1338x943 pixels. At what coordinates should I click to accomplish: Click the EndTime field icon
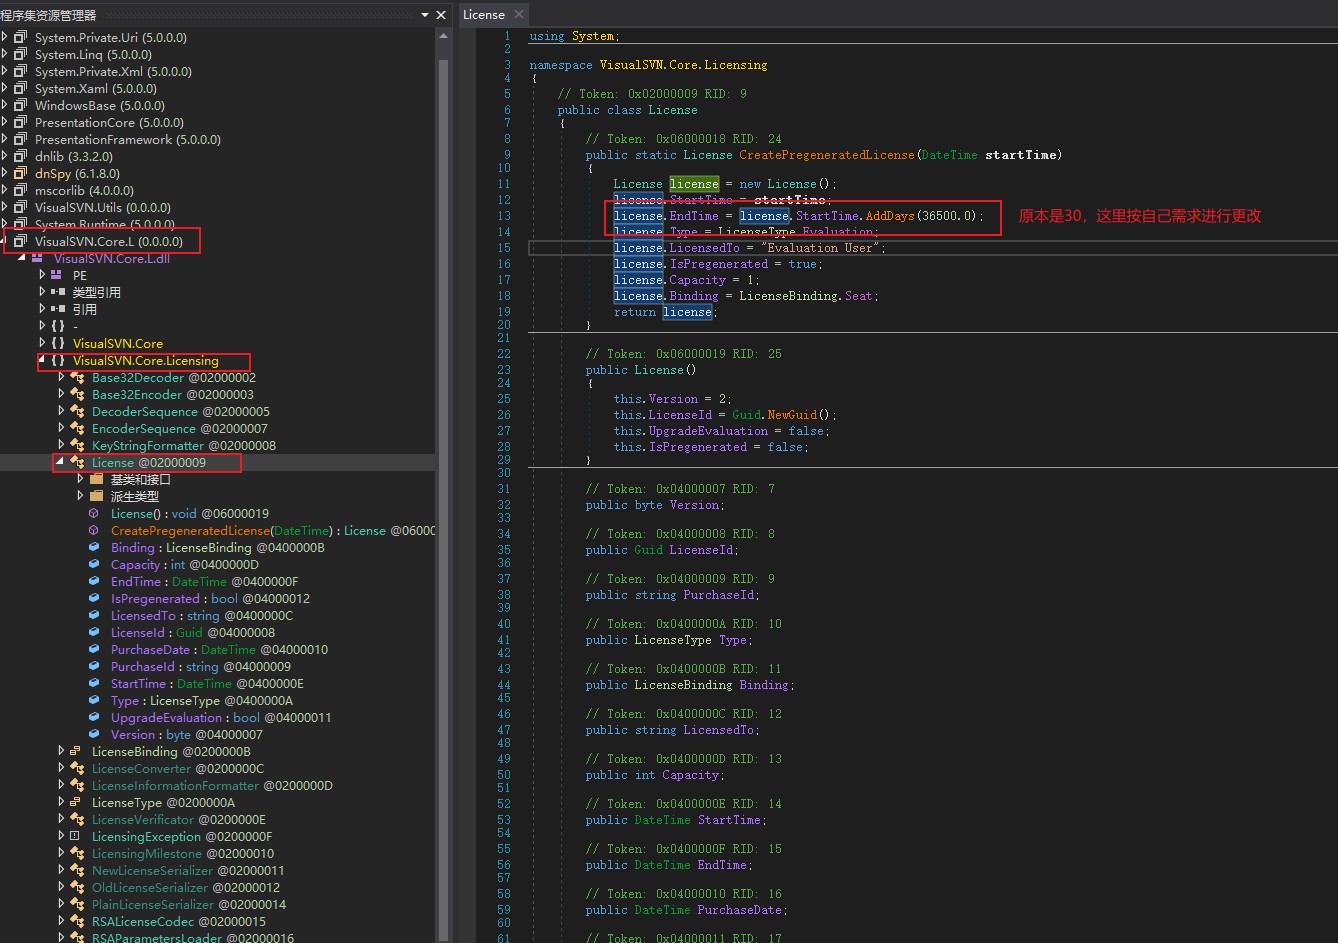pos(93,581)
